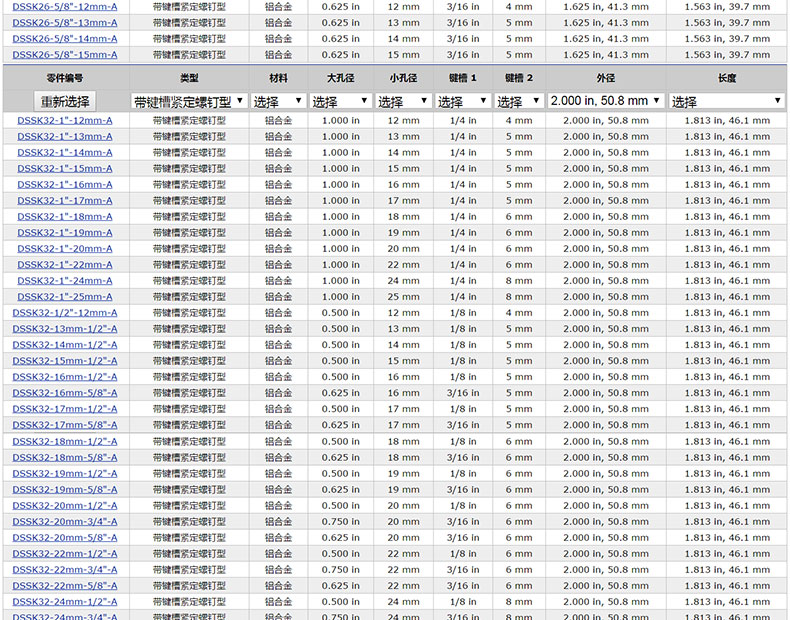Expand the 小孔径 filter dropdown
Image resolution: width=790 pixels, height=620 pixels.
coord(404,101)
